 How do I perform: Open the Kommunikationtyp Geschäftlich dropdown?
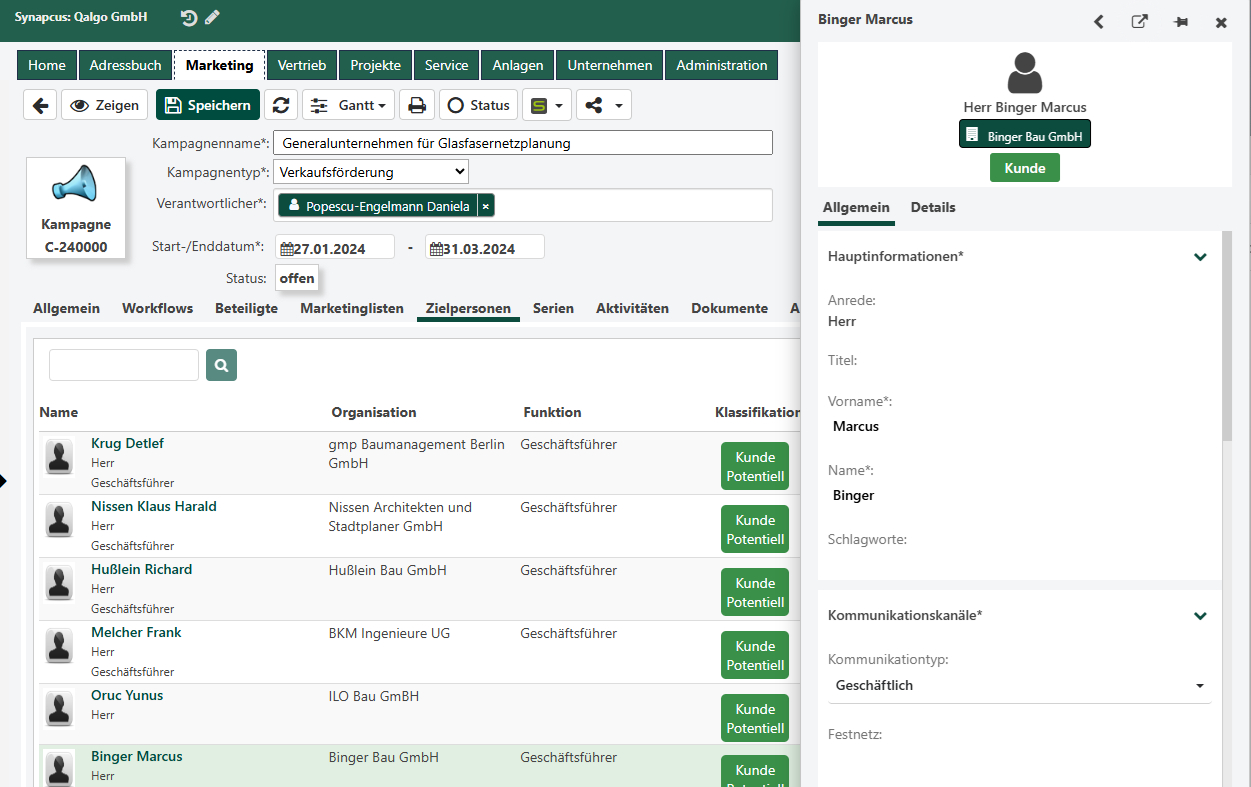(x=1020, y=686)
